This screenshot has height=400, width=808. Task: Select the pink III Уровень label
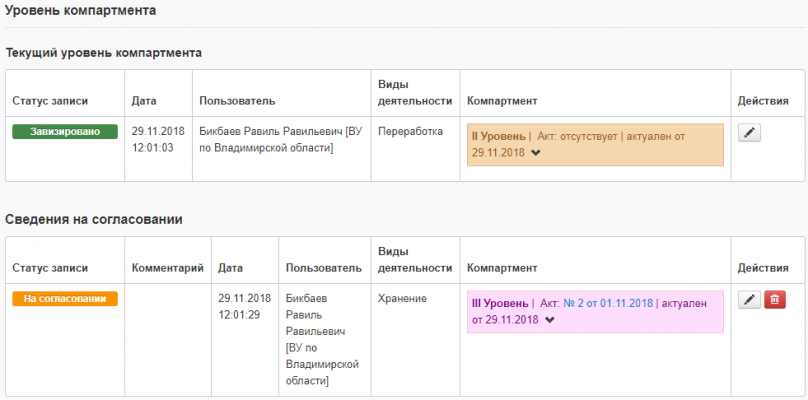coord(499,303)
